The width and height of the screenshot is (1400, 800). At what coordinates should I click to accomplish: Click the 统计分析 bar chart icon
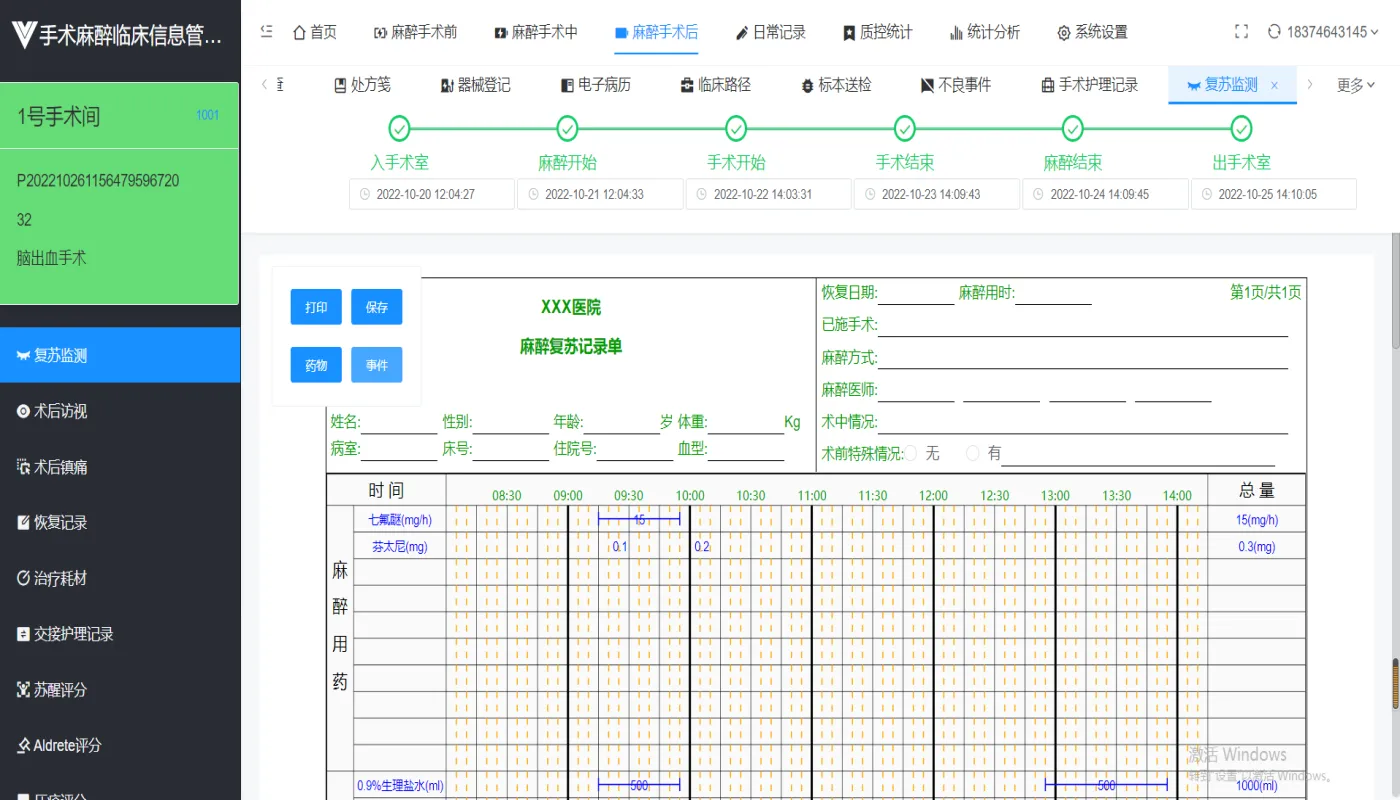tap(956, 33)
